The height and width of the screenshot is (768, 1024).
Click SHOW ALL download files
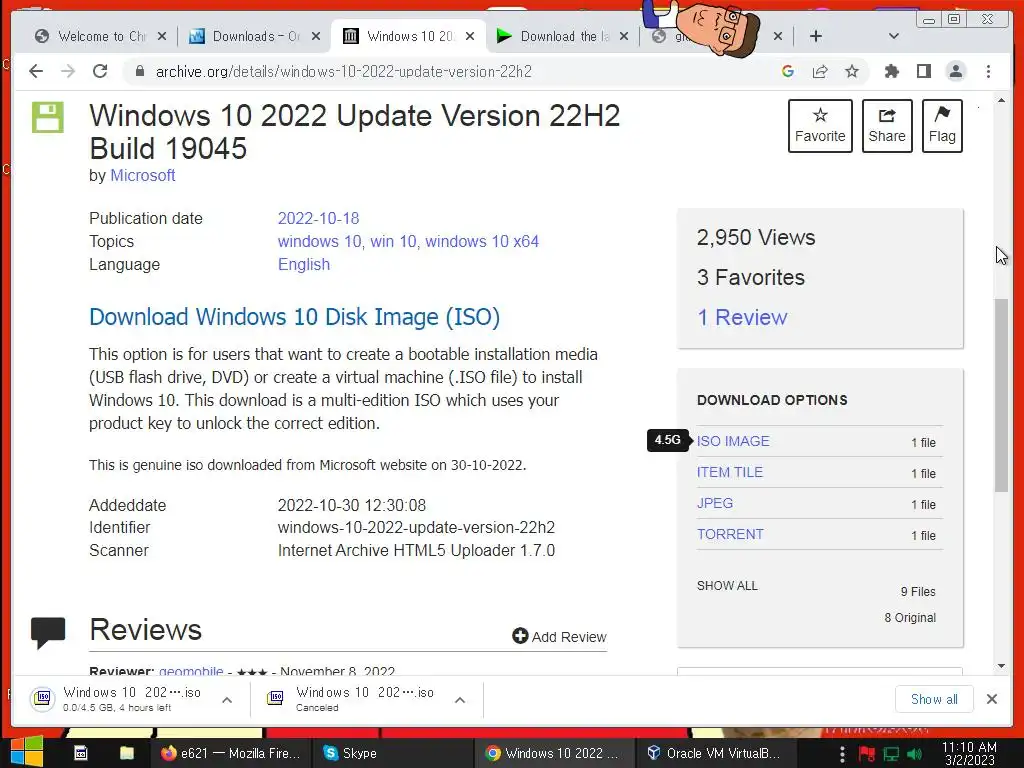727,586
